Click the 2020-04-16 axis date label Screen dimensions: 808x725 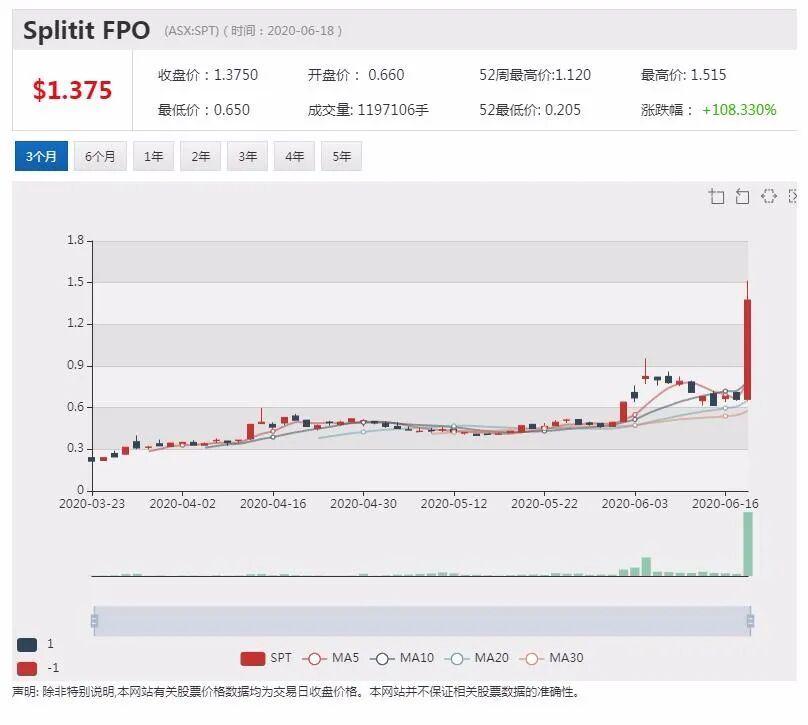point(273,504)
